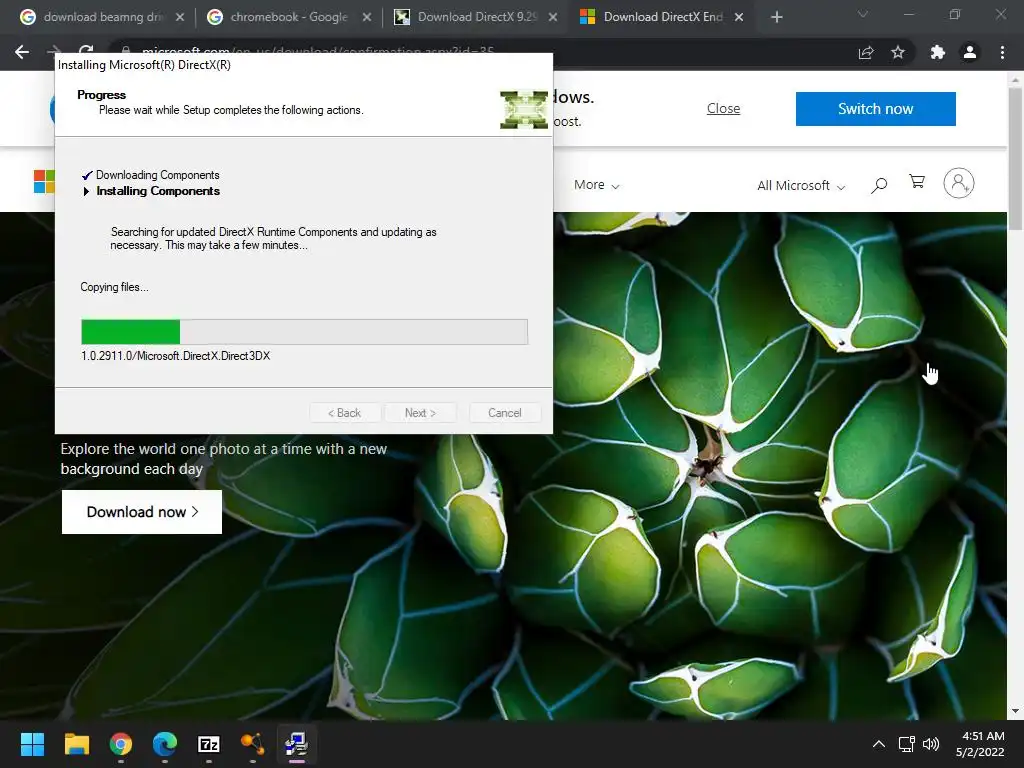Open the orange molecule app on the taskbar
This screenshot has width=1024, height=768.
pyautogui.click(x=253, y=744)
